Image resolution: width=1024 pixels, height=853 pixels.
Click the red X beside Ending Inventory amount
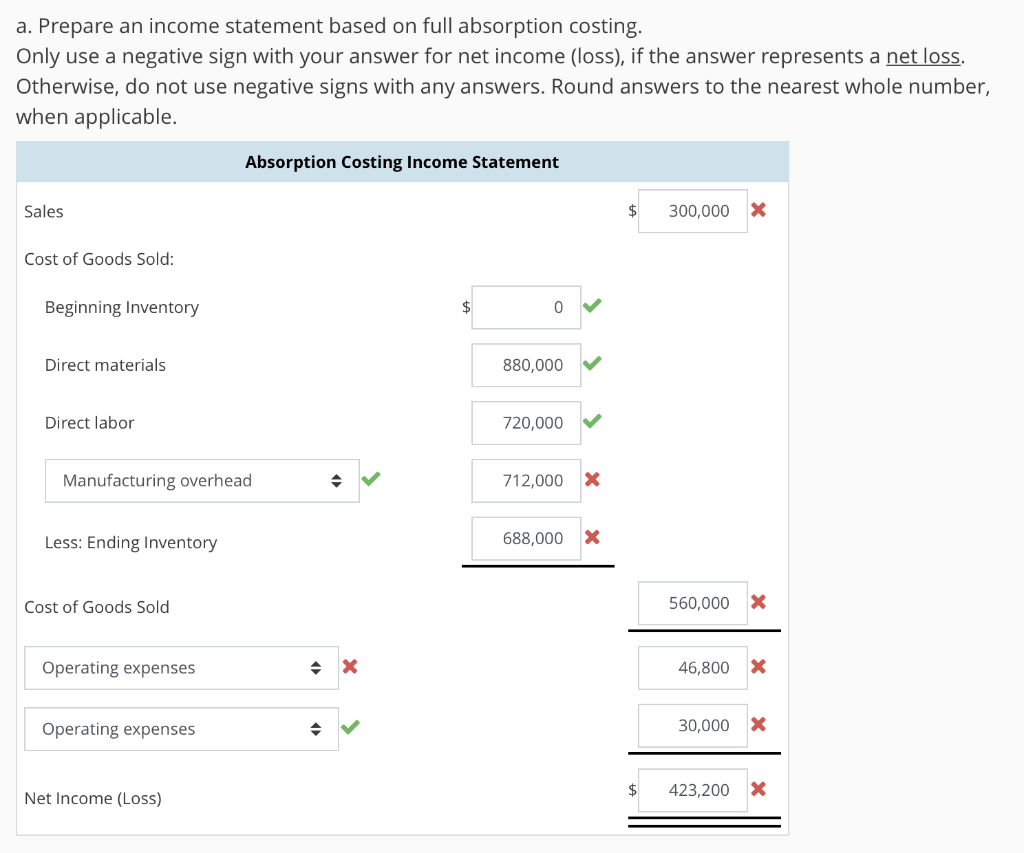[592, 538]
